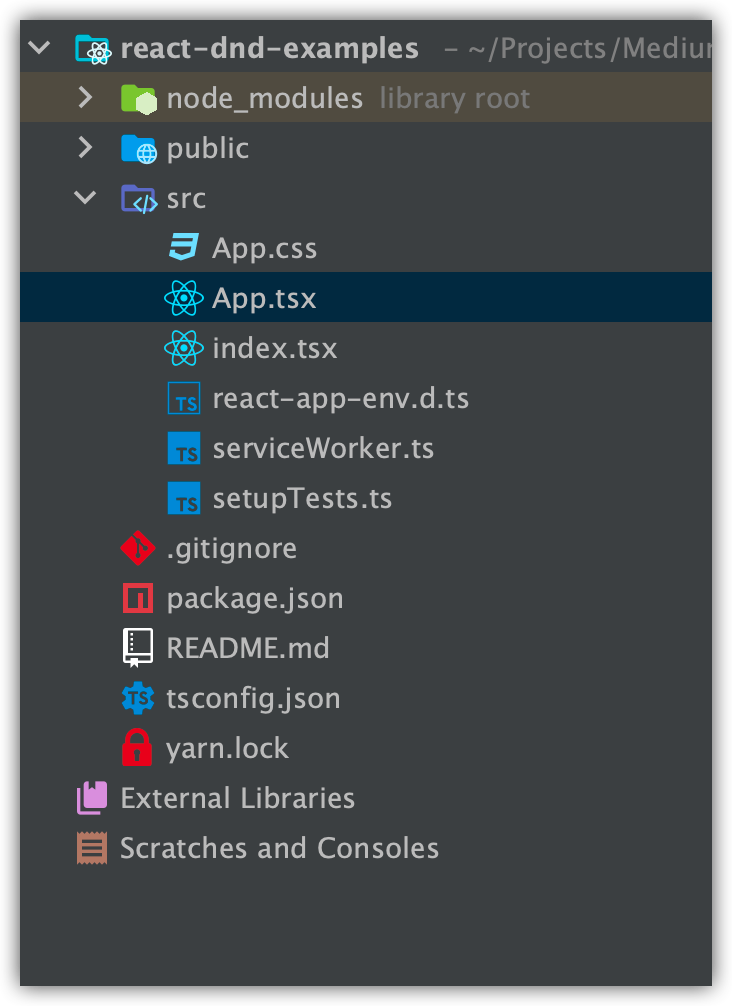Click the Scratches and Consoles icon
Viewport: 732px width, 1006px height.
[91, 847]
